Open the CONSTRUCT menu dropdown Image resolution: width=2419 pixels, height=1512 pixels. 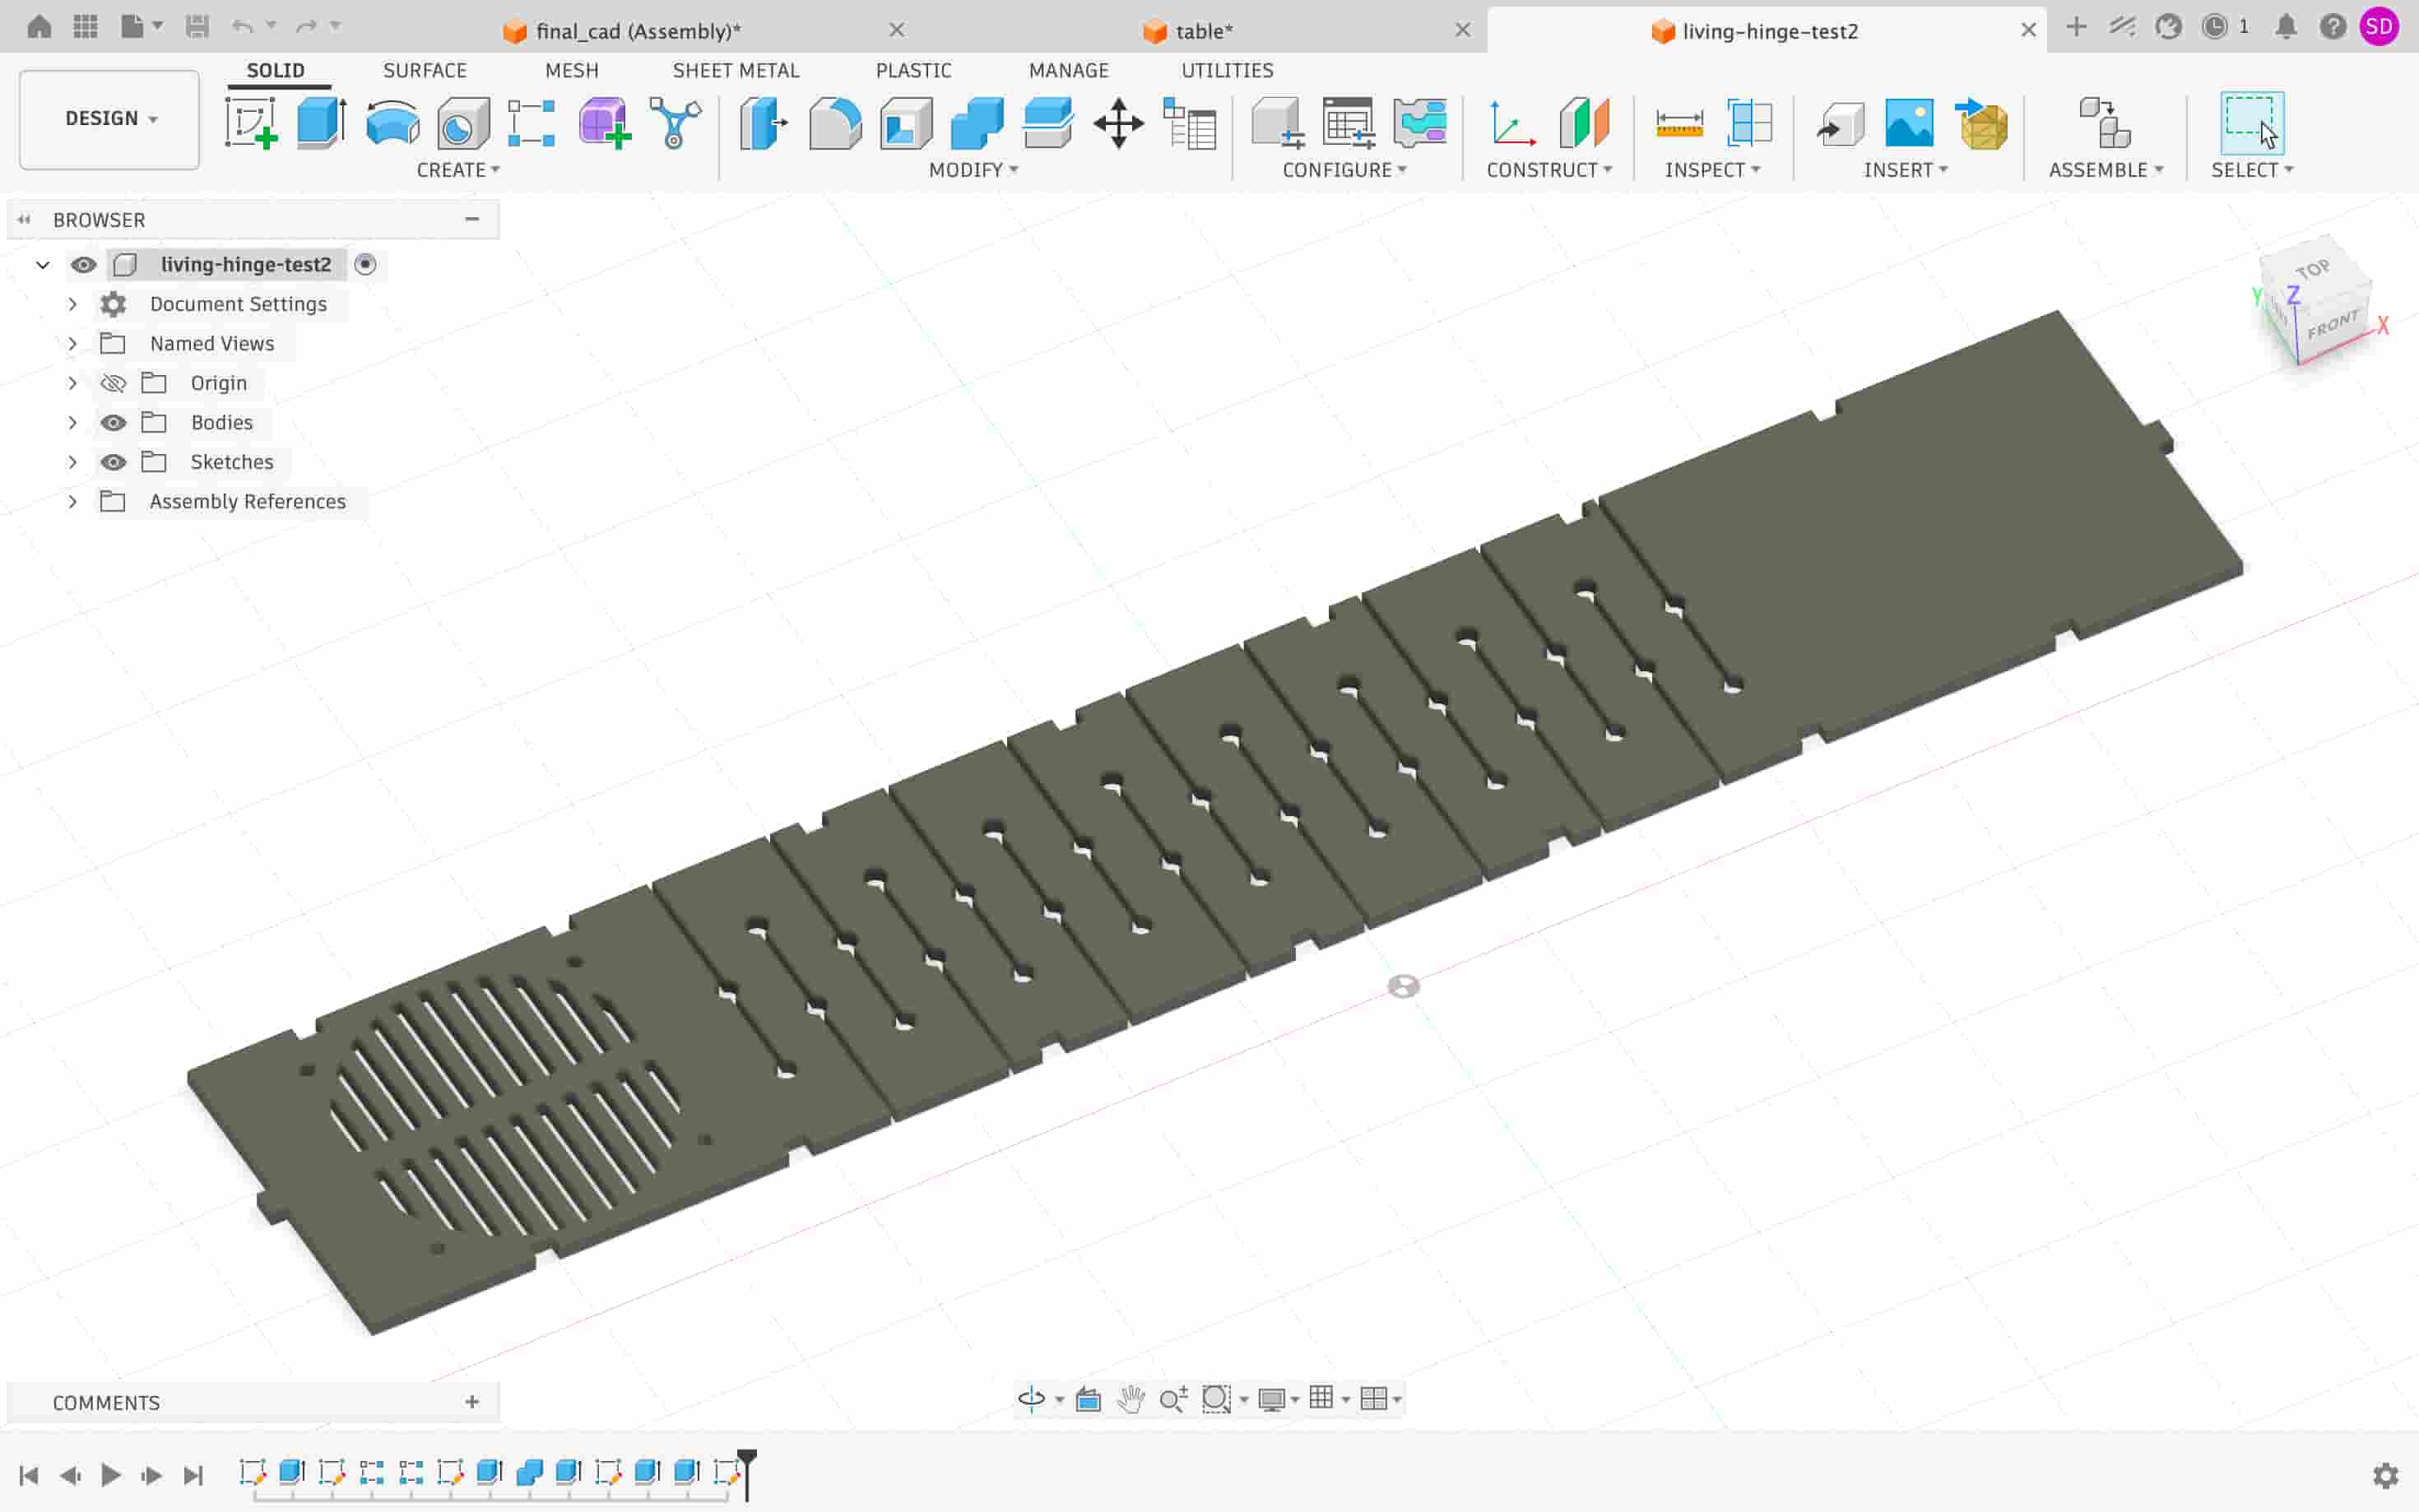1549,170
